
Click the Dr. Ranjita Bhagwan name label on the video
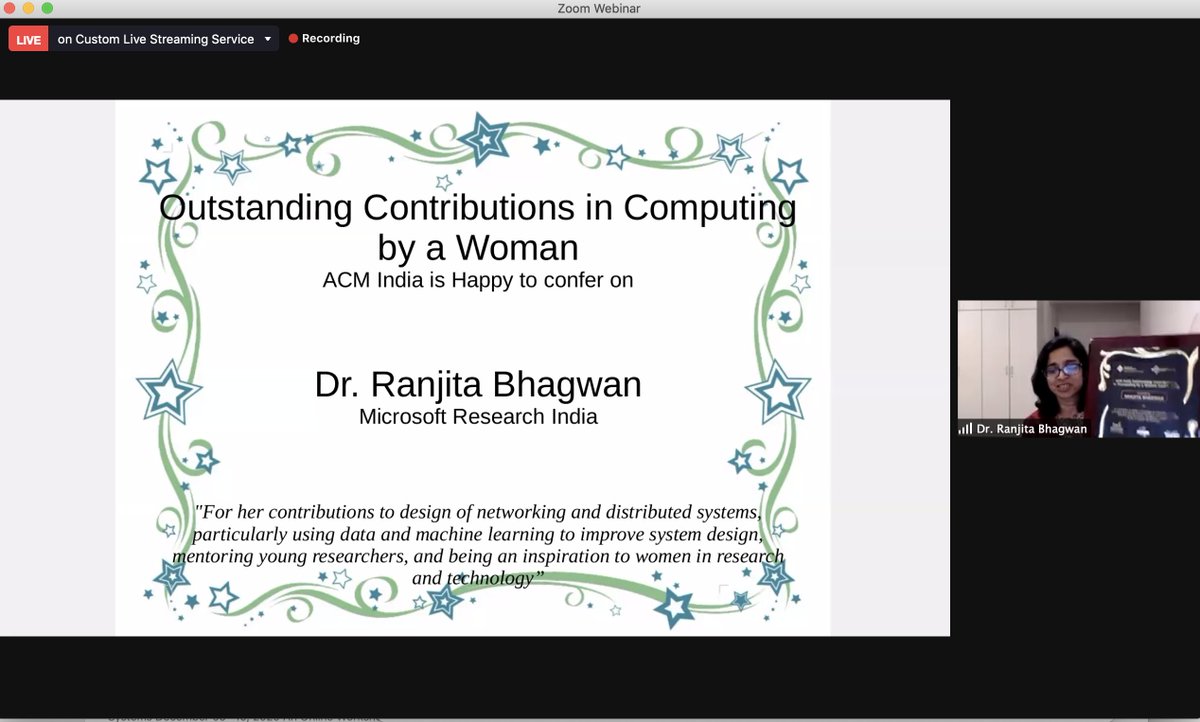point(1031,428)
